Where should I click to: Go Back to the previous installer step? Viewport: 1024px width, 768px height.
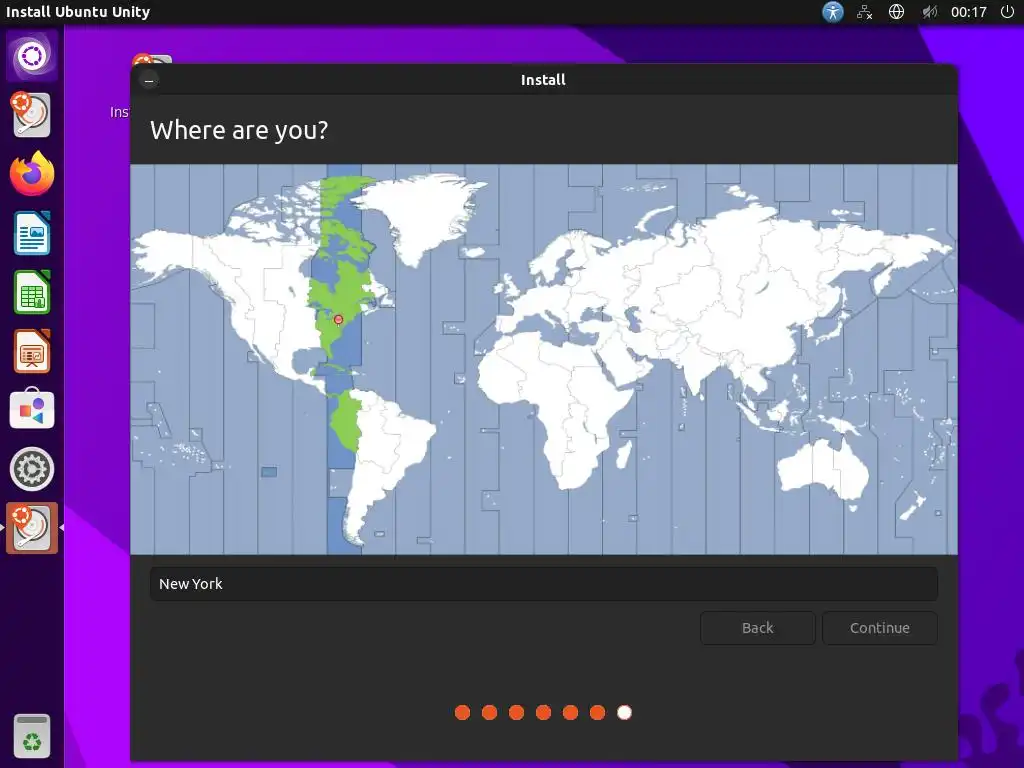point(758,628)
